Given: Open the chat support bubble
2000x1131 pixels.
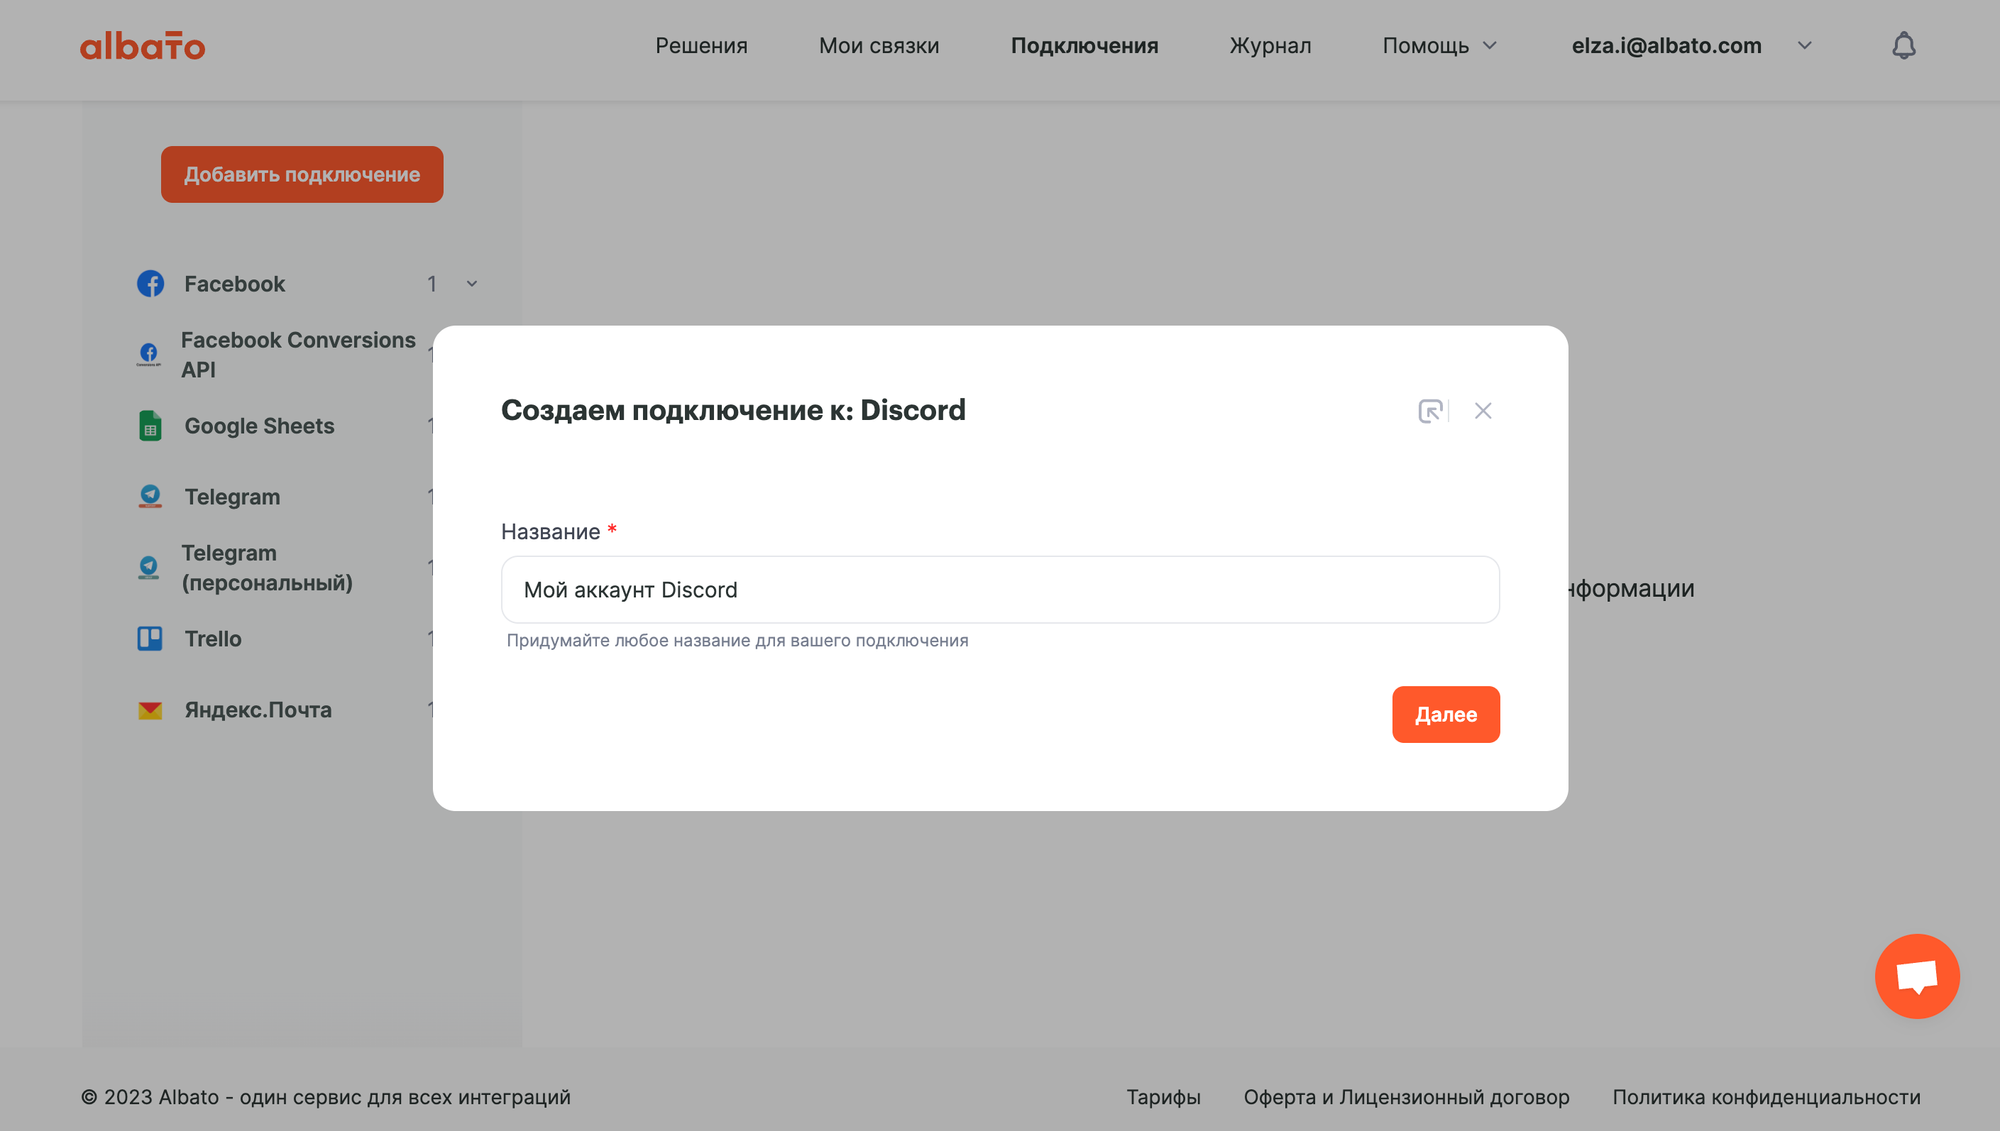Looking at the screenshot, I should tap(1917, 976).
